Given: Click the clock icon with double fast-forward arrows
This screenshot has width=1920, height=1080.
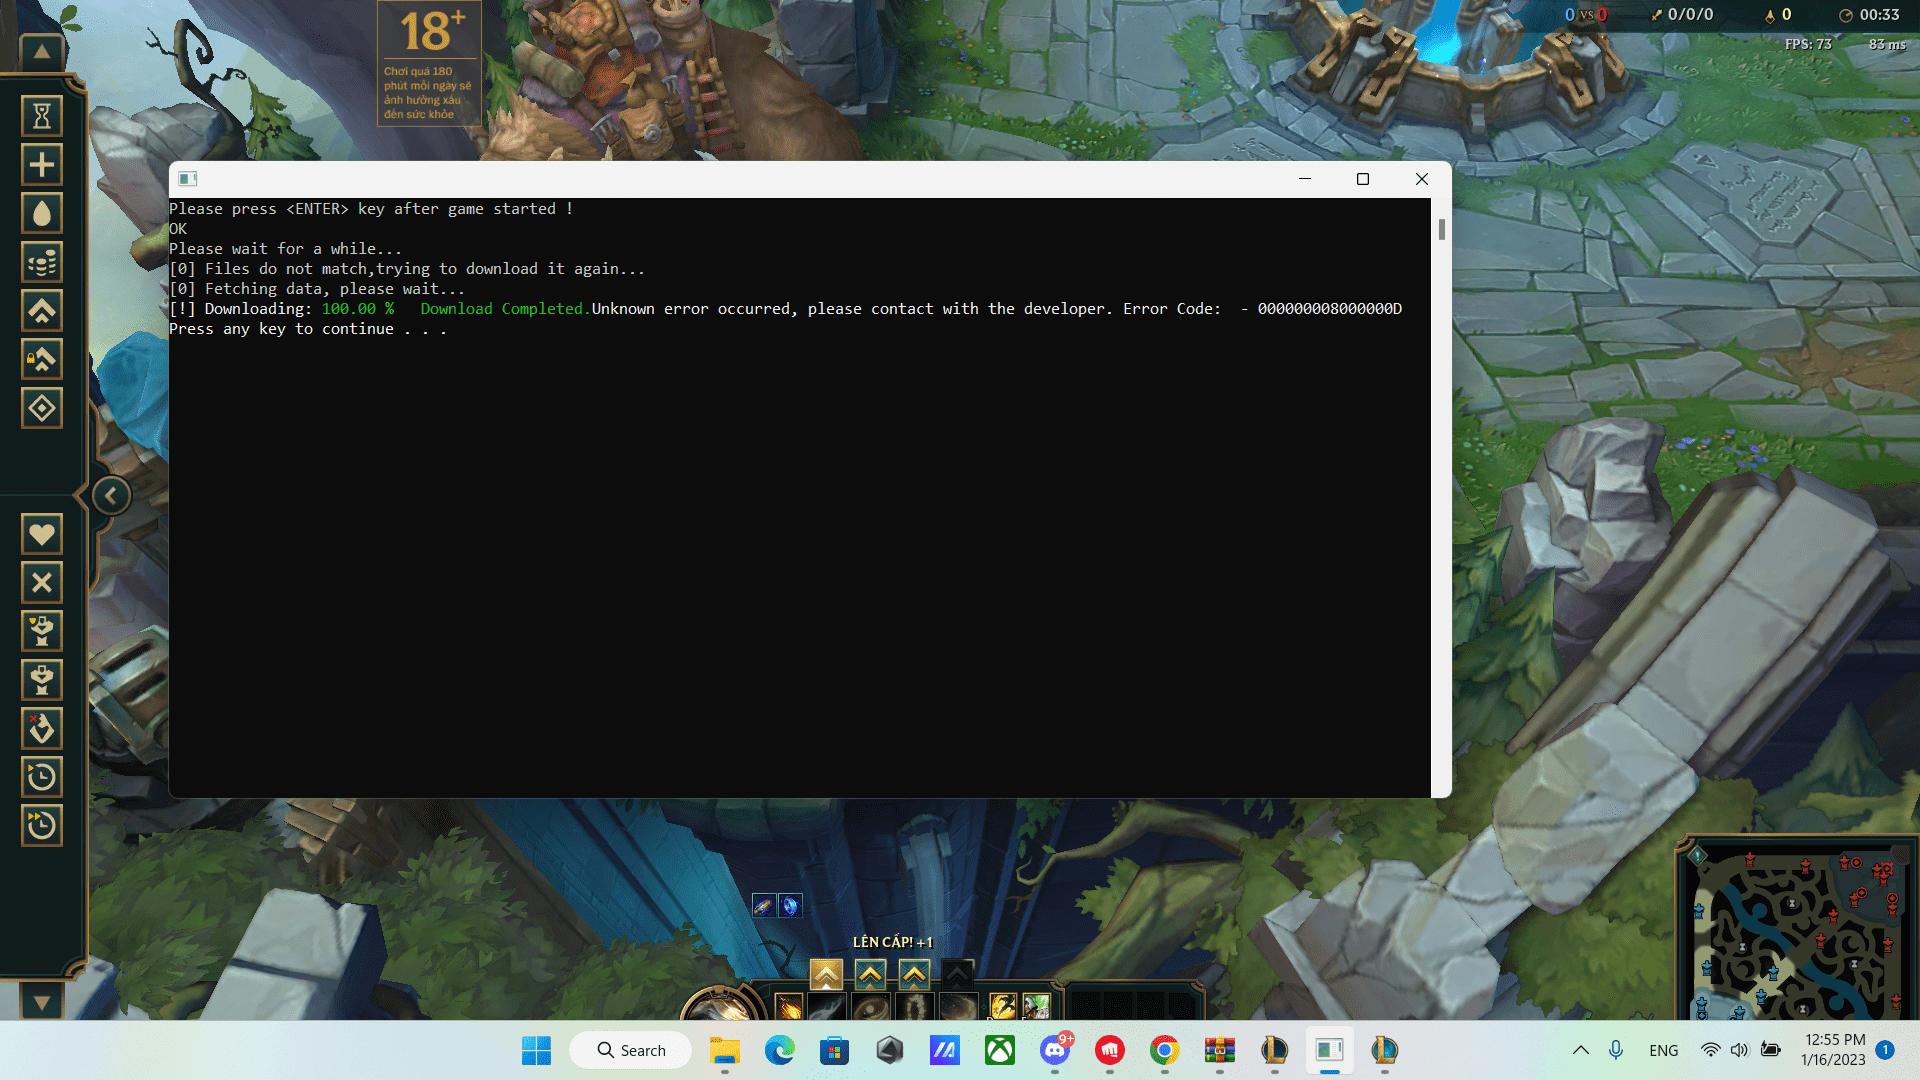Looking at the screenshot, I should pyautogui.click(x=42, y=826).
